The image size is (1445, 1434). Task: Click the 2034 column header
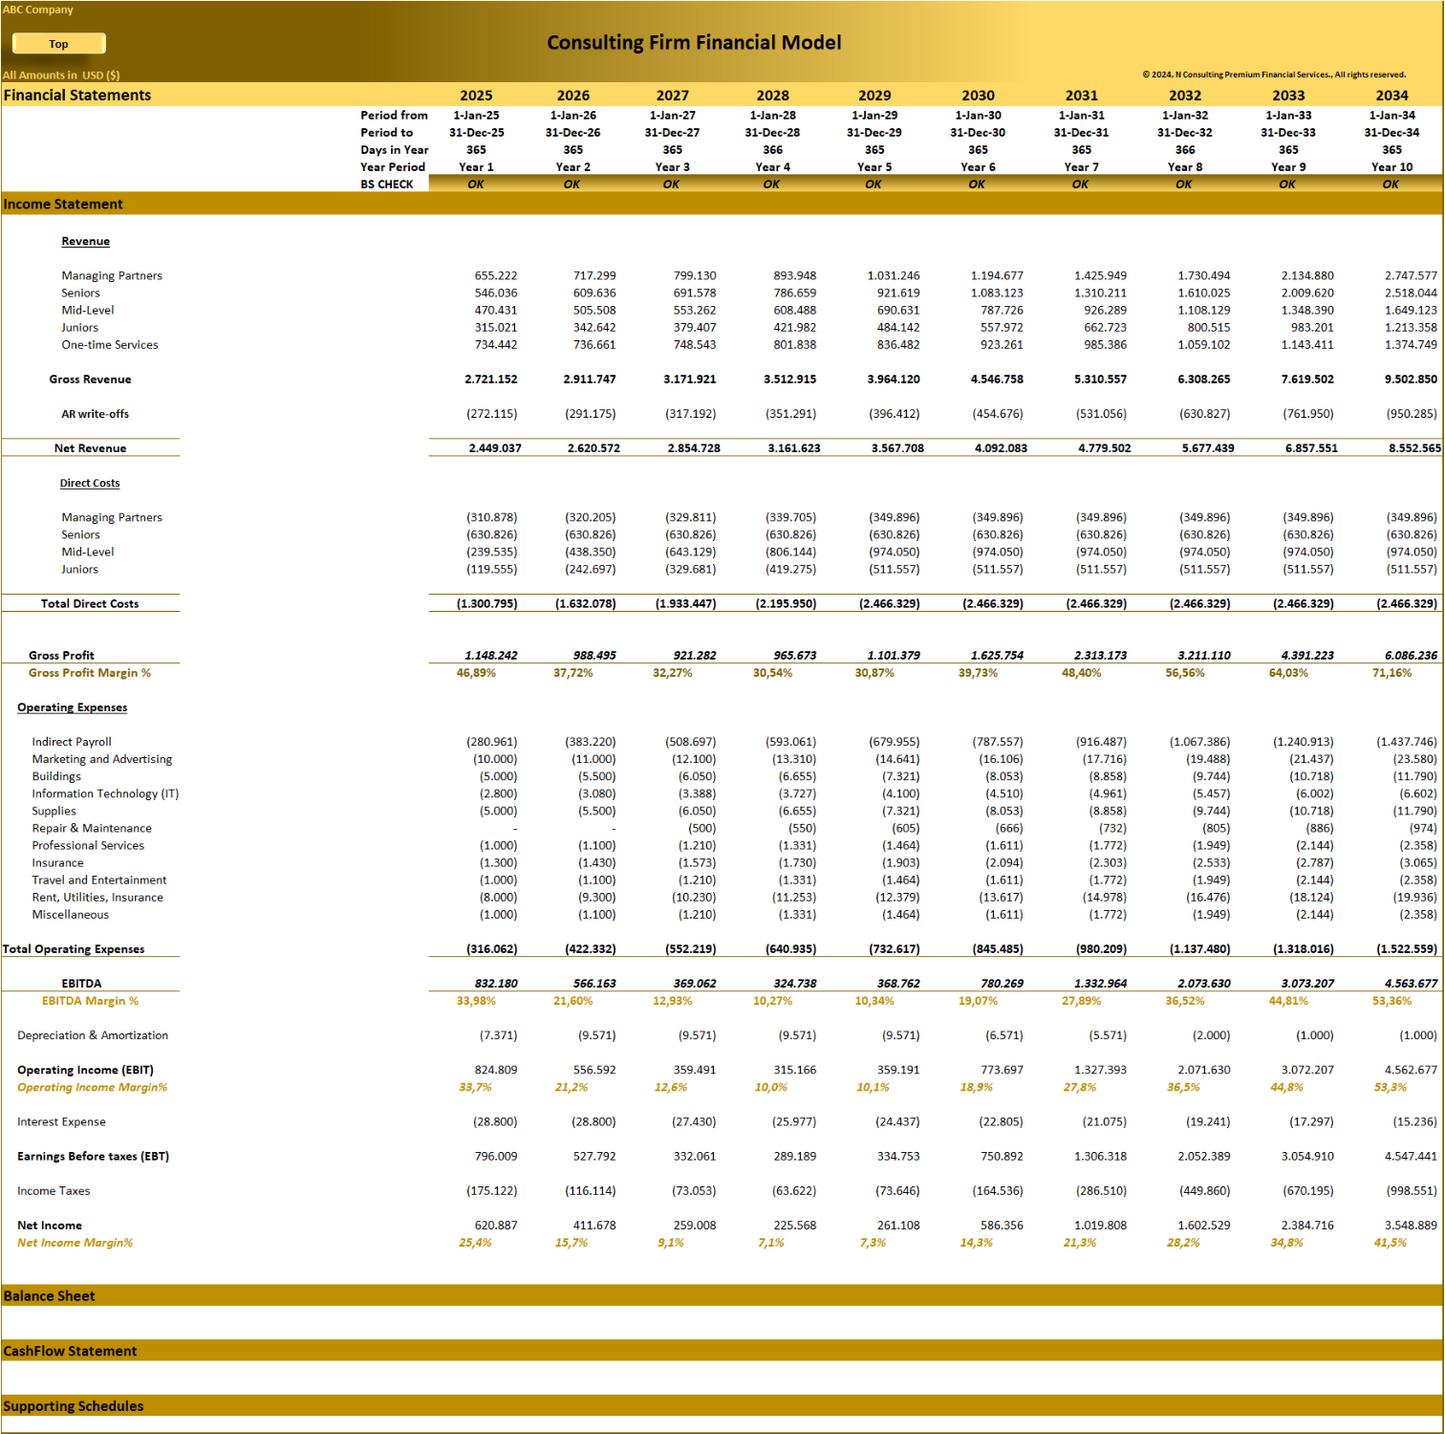pos(1392,96)
